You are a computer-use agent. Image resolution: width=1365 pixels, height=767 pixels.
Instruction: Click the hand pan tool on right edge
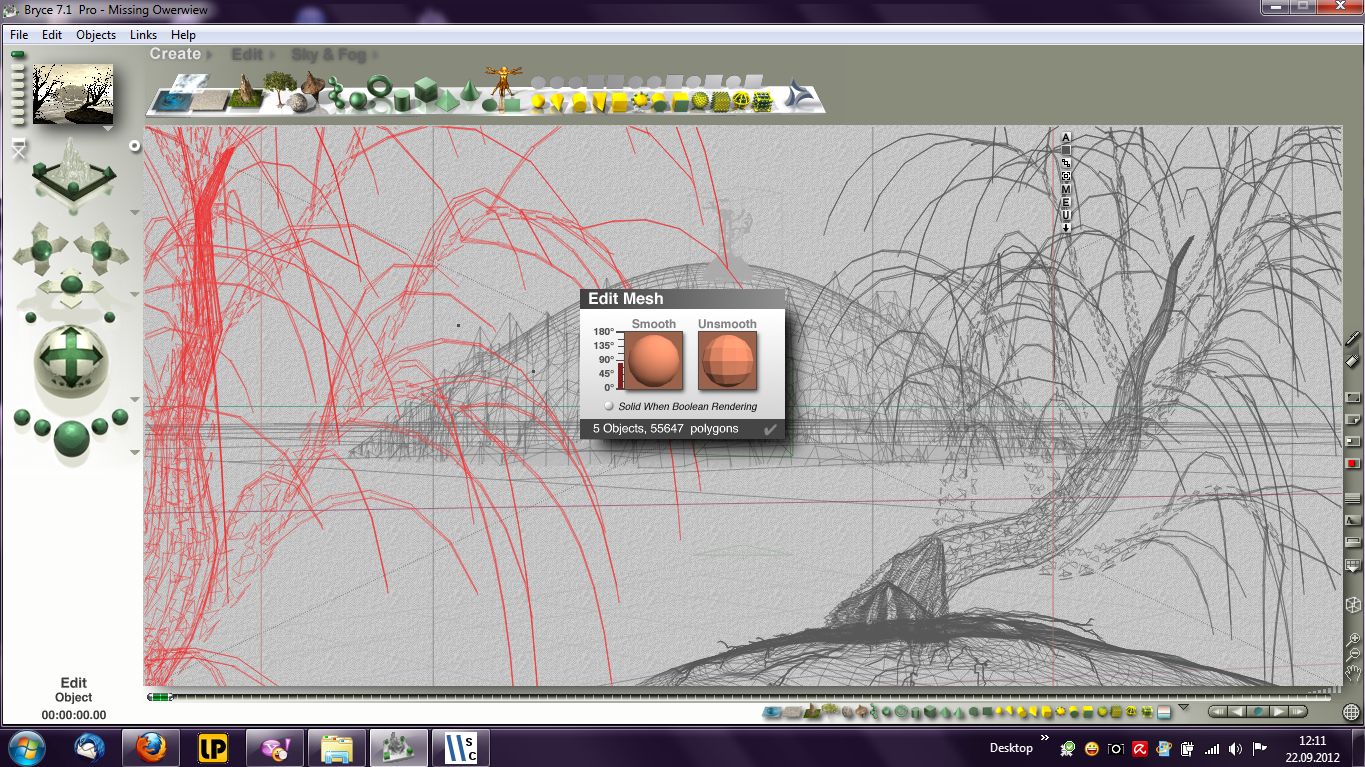pyautogui.click(x=1353, y=671)
